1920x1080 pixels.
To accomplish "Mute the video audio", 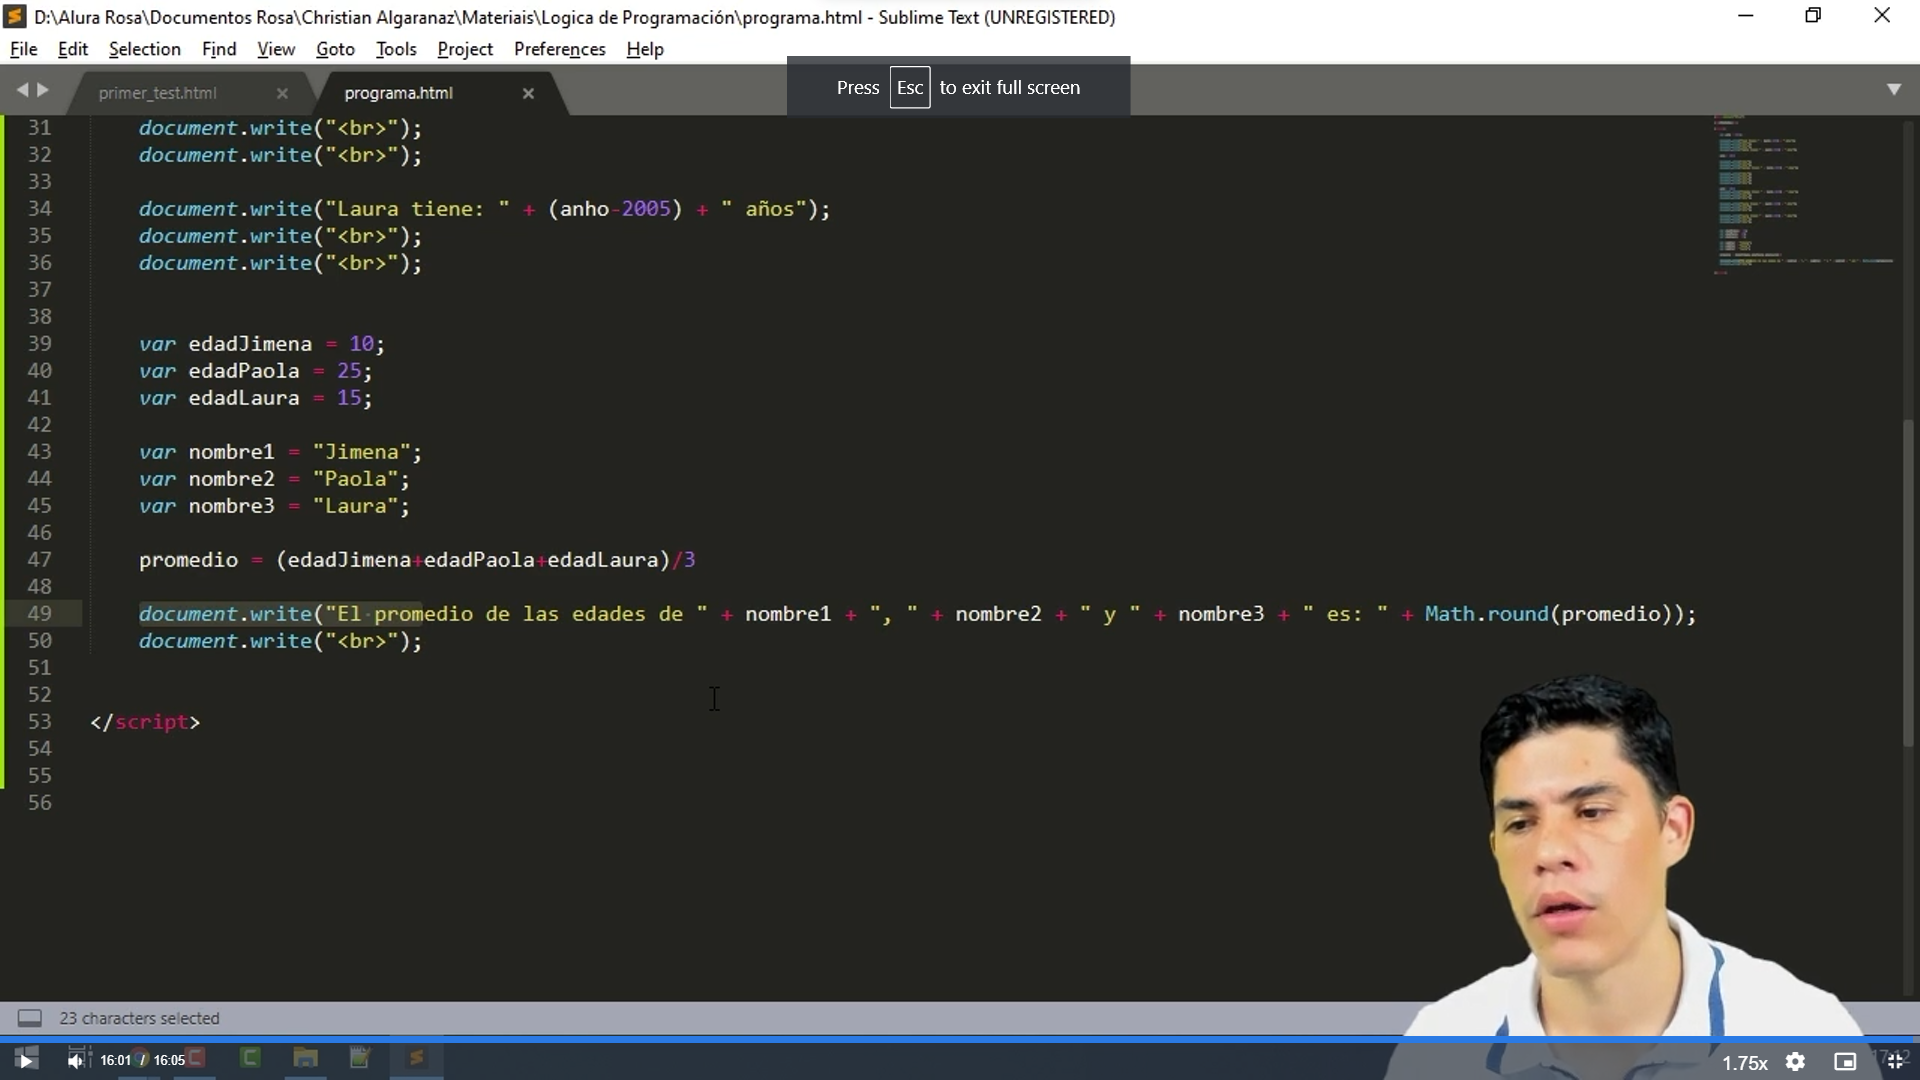I will [75, 1060].
